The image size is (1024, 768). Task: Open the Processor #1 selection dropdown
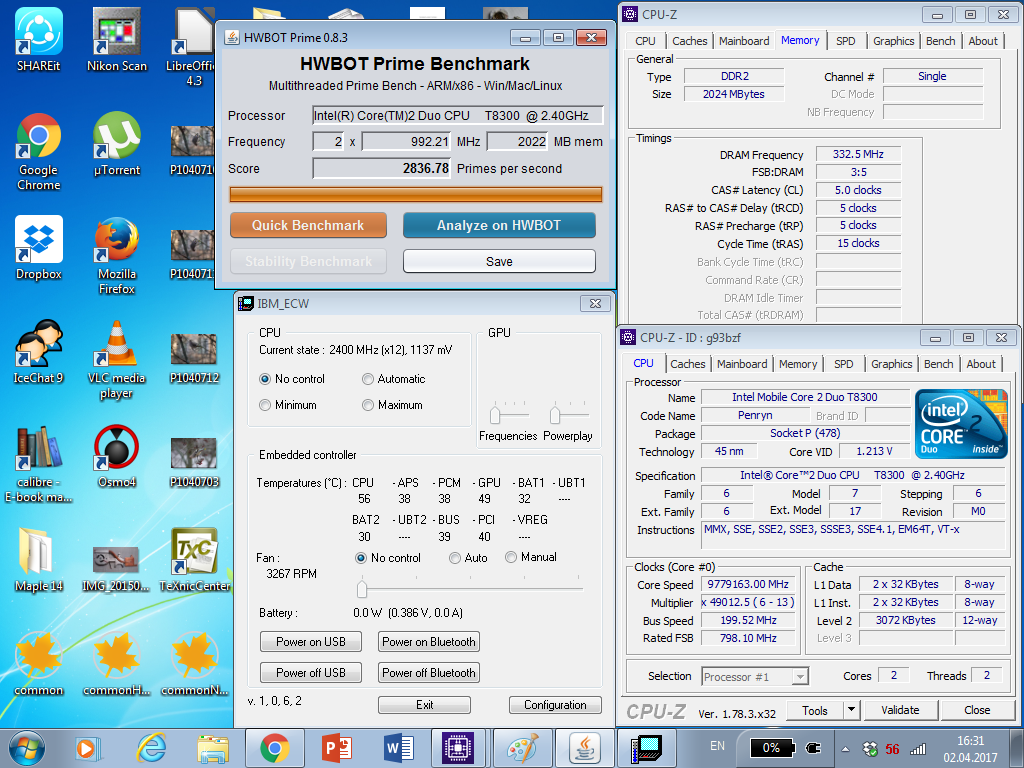pos(755,677)
